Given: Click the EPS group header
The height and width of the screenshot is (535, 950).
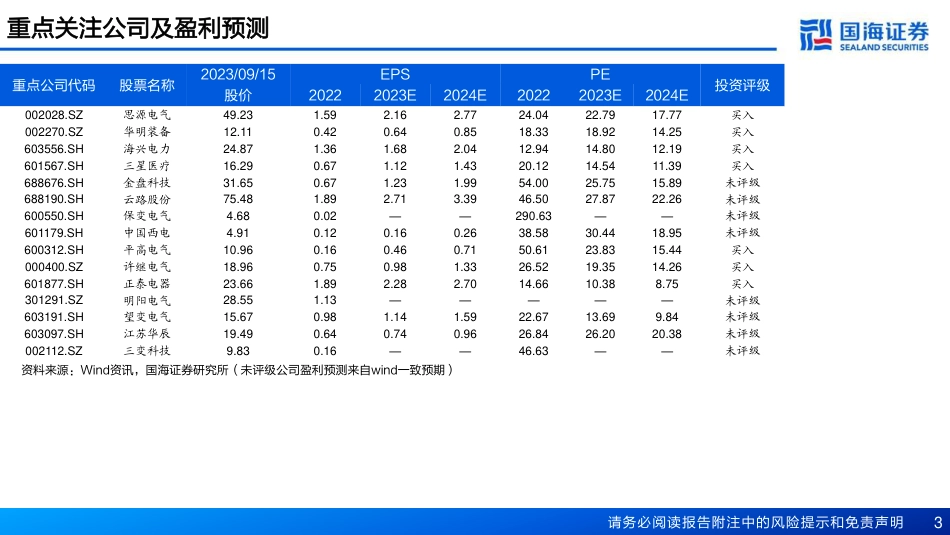Looking at the screenshot, I should 395,75.
